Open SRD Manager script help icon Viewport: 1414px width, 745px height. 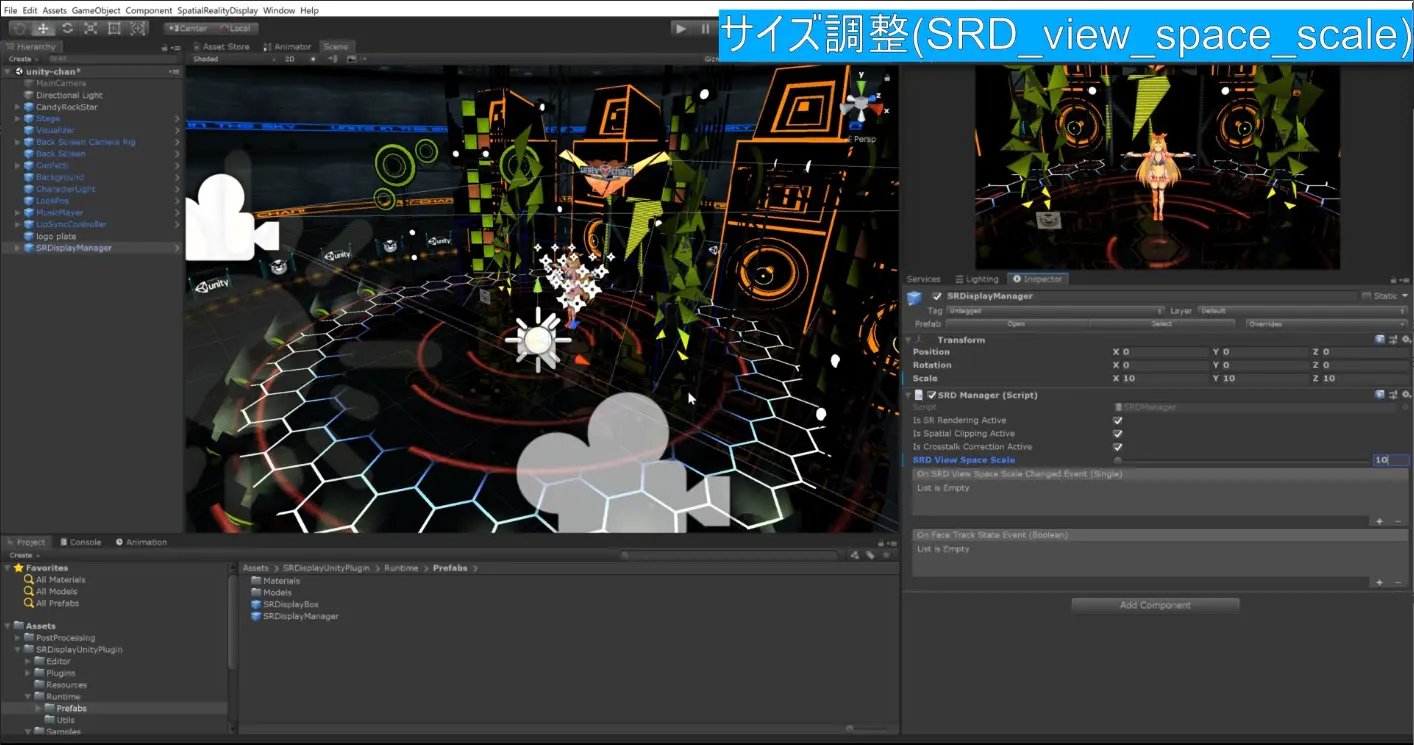[1380, 395]
